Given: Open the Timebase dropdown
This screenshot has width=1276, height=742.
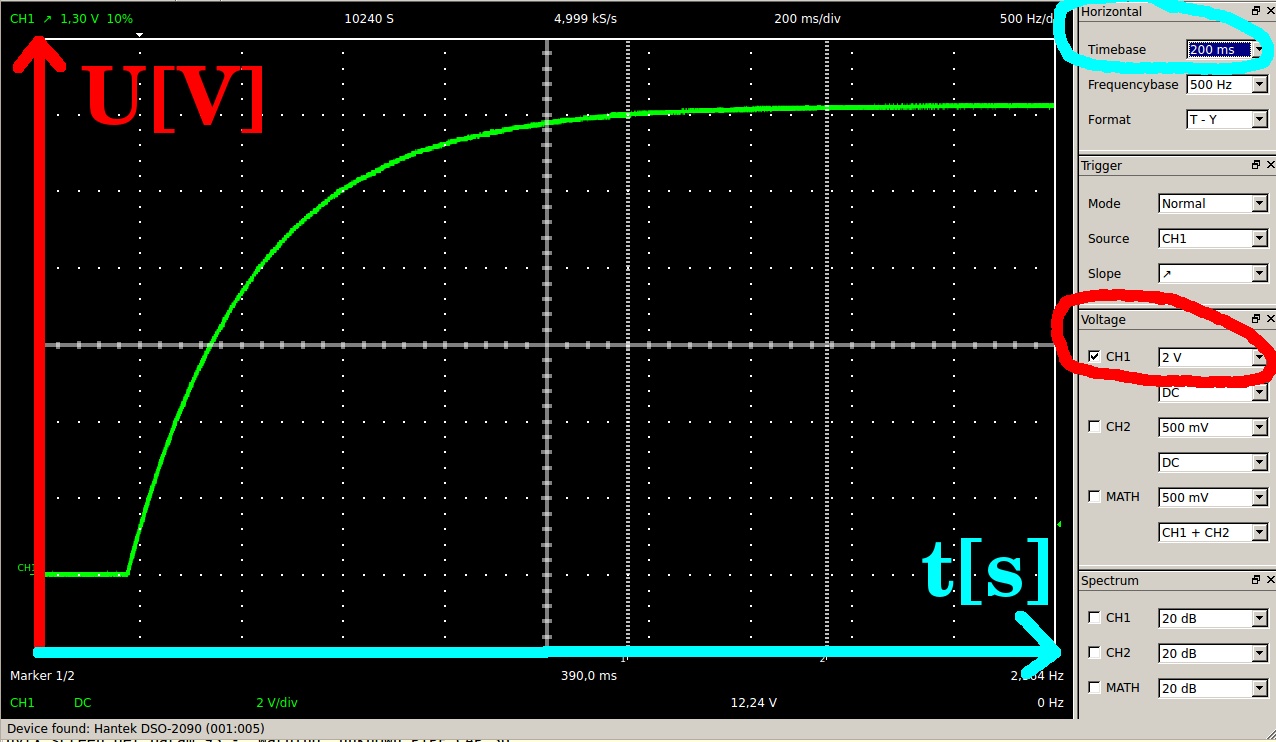Looking at the screenshot, I should 1226,49.
